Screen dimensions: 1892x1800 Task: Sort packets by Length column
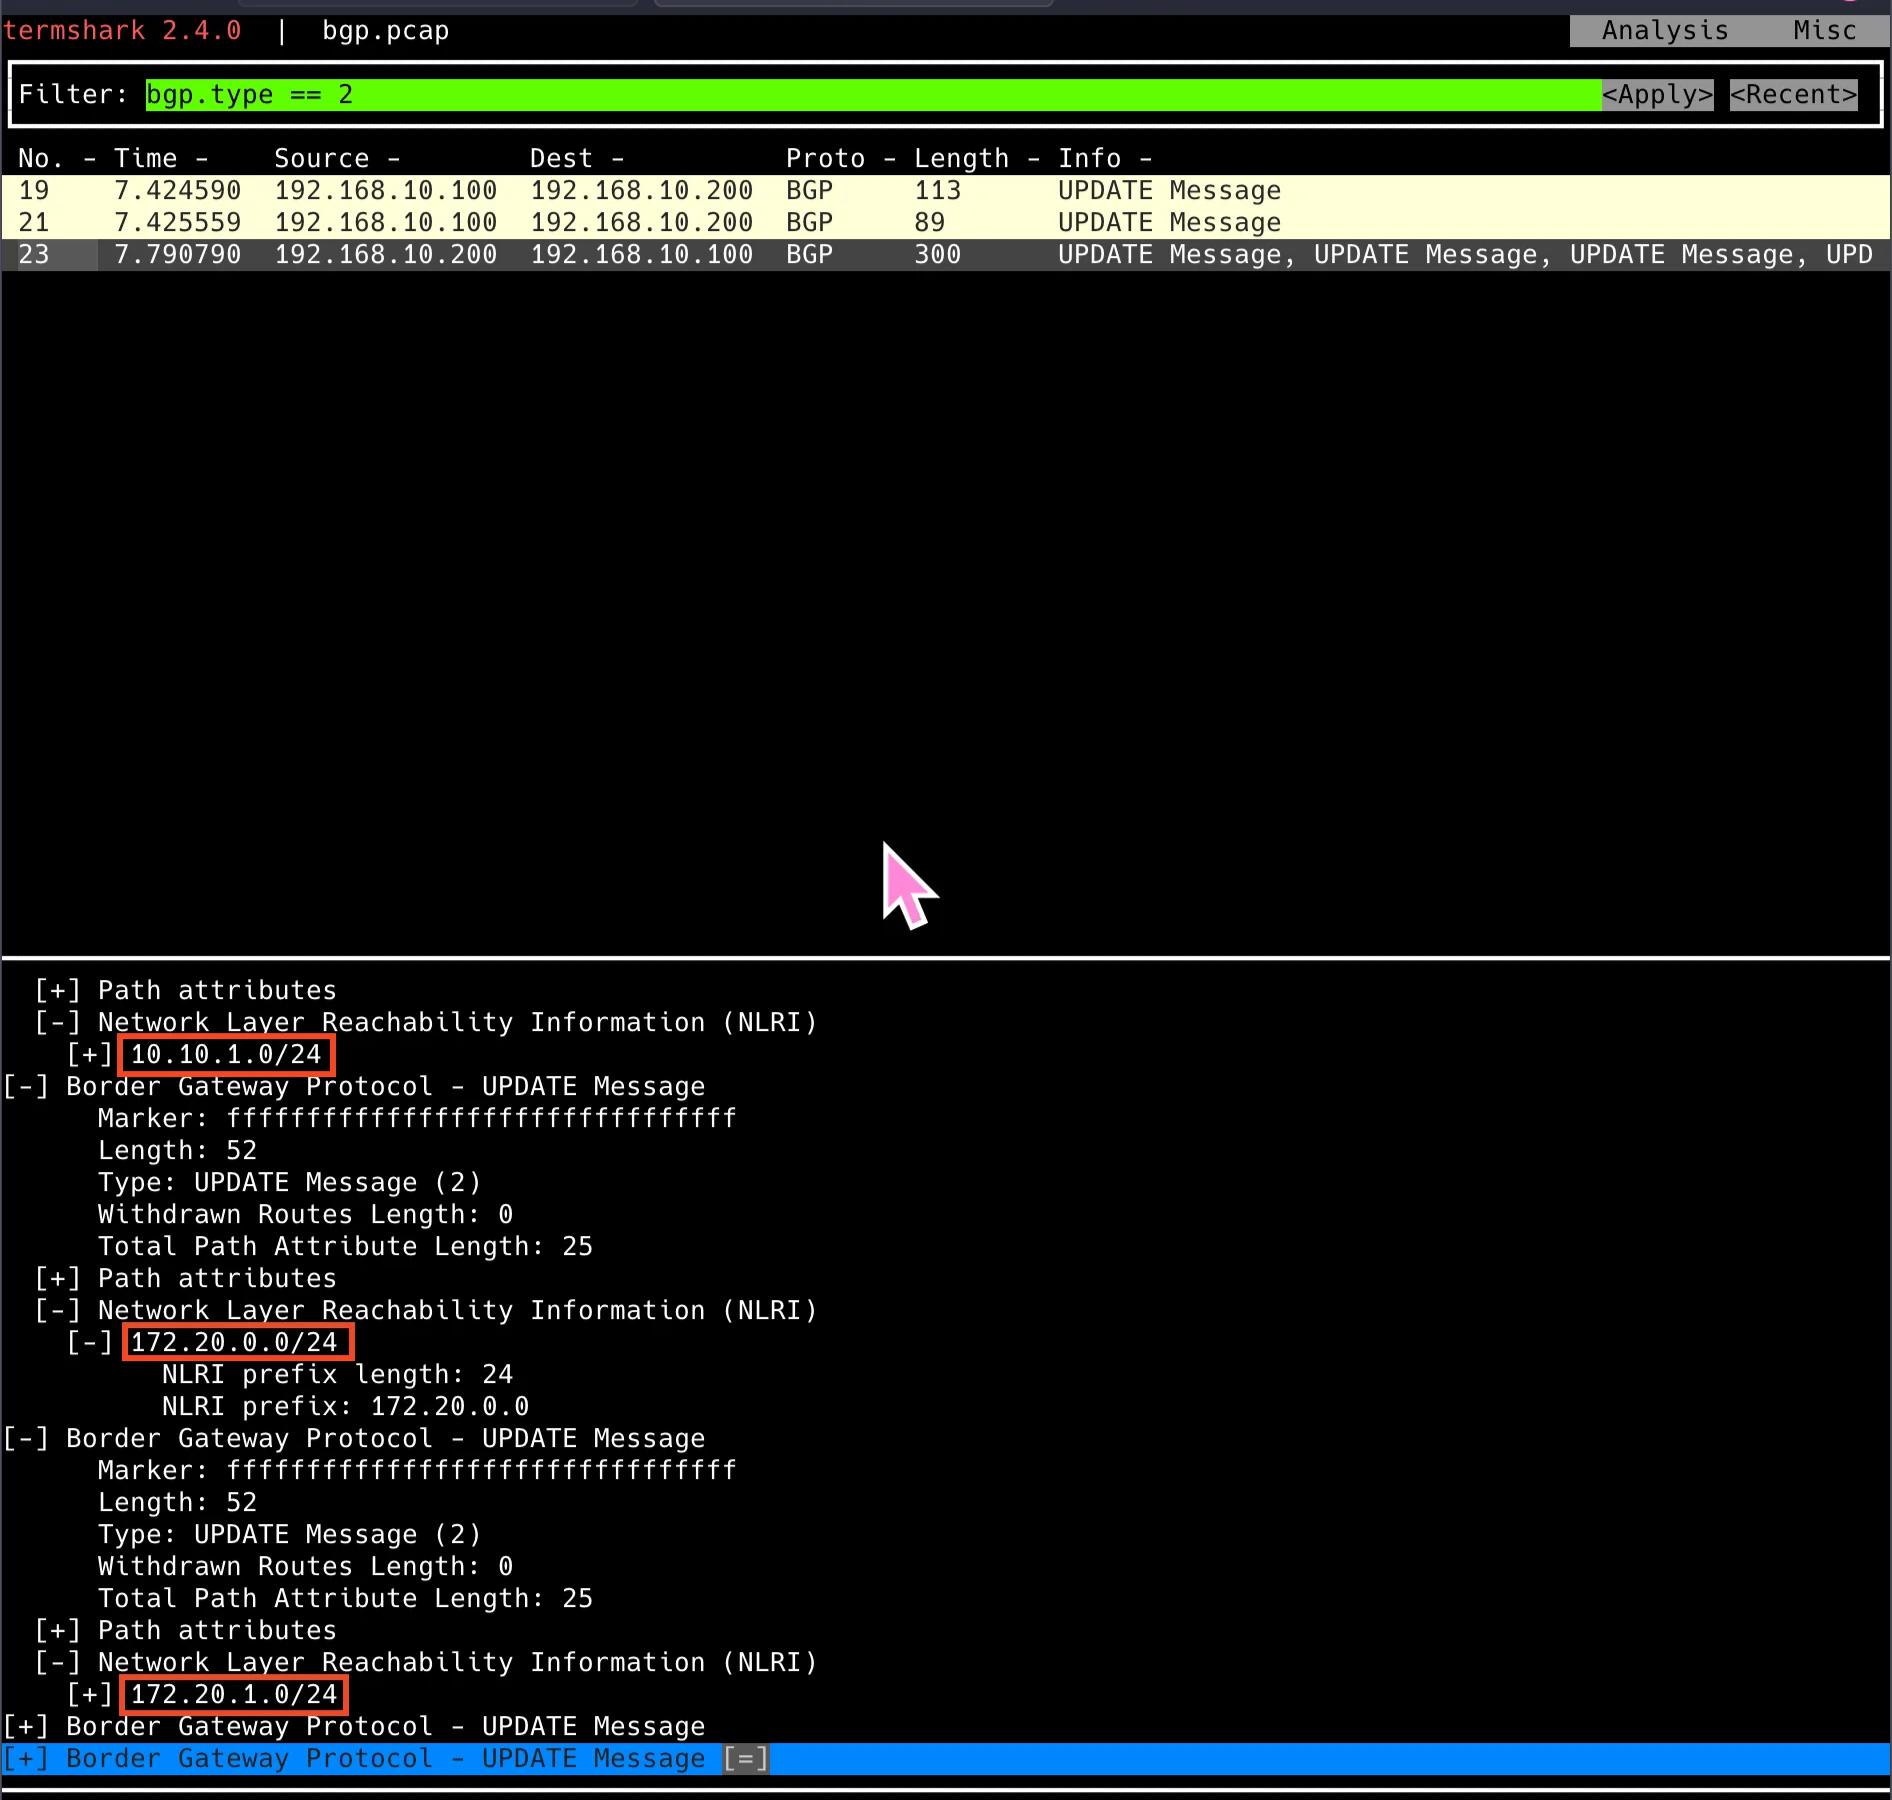[961, 159]
